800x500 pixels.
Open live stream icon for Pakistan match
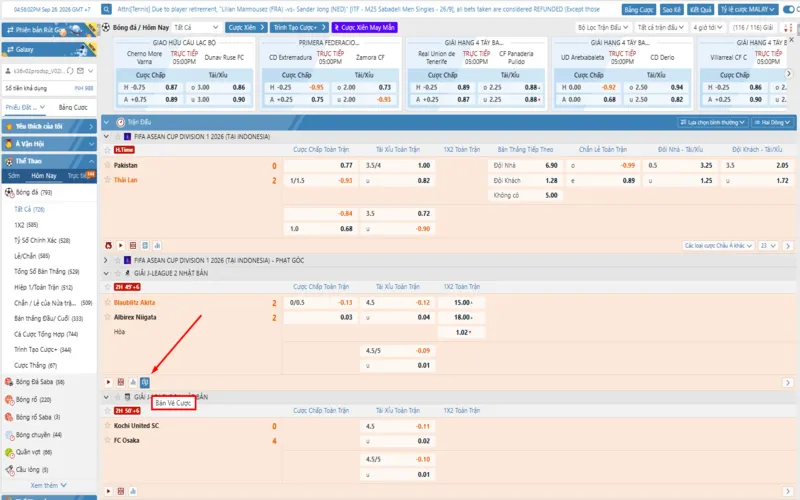point(121,246)
